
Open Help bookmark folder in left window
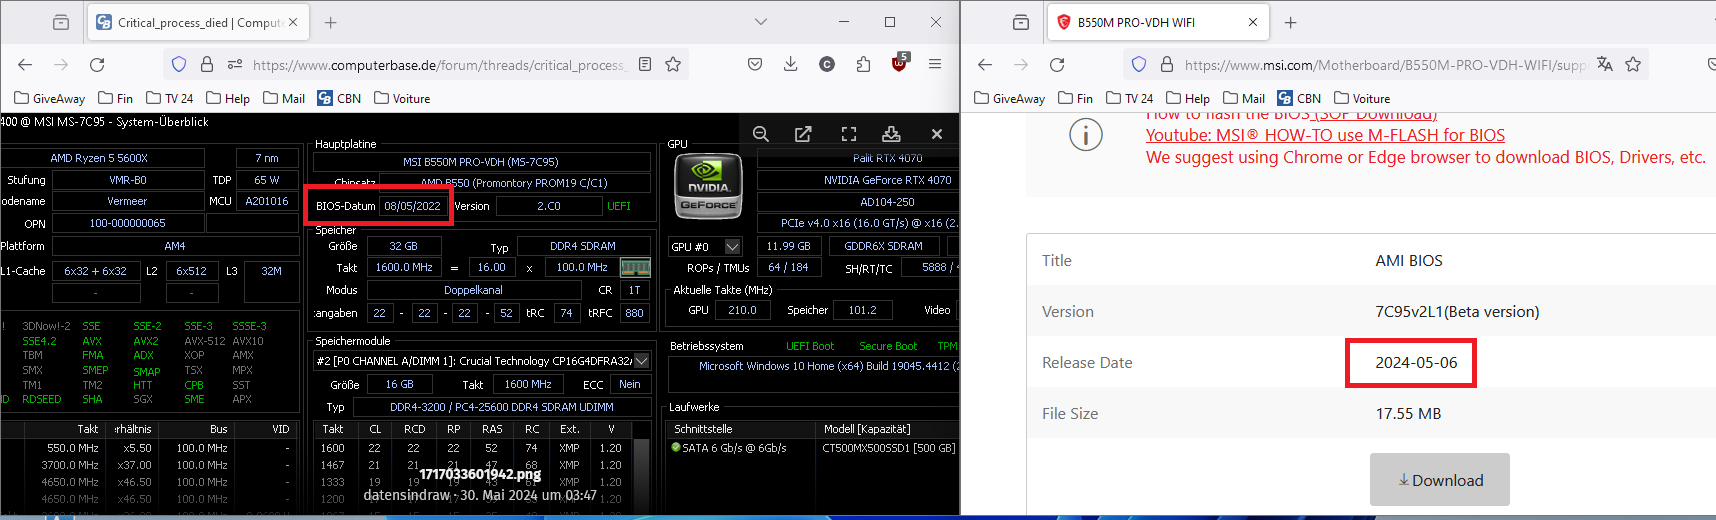(228, 98)
